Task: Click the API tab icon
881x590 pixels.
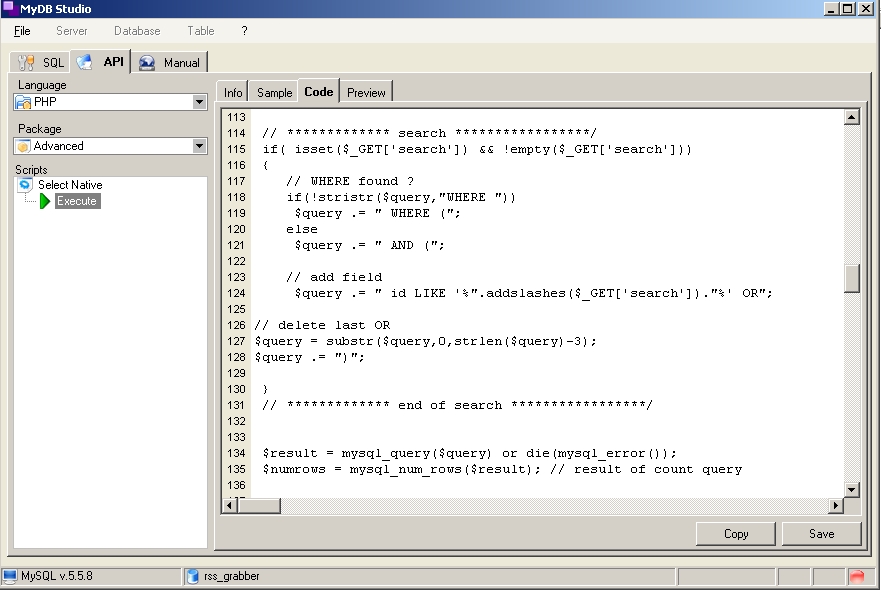Action: pyautogui.click(x=85, y=62)
